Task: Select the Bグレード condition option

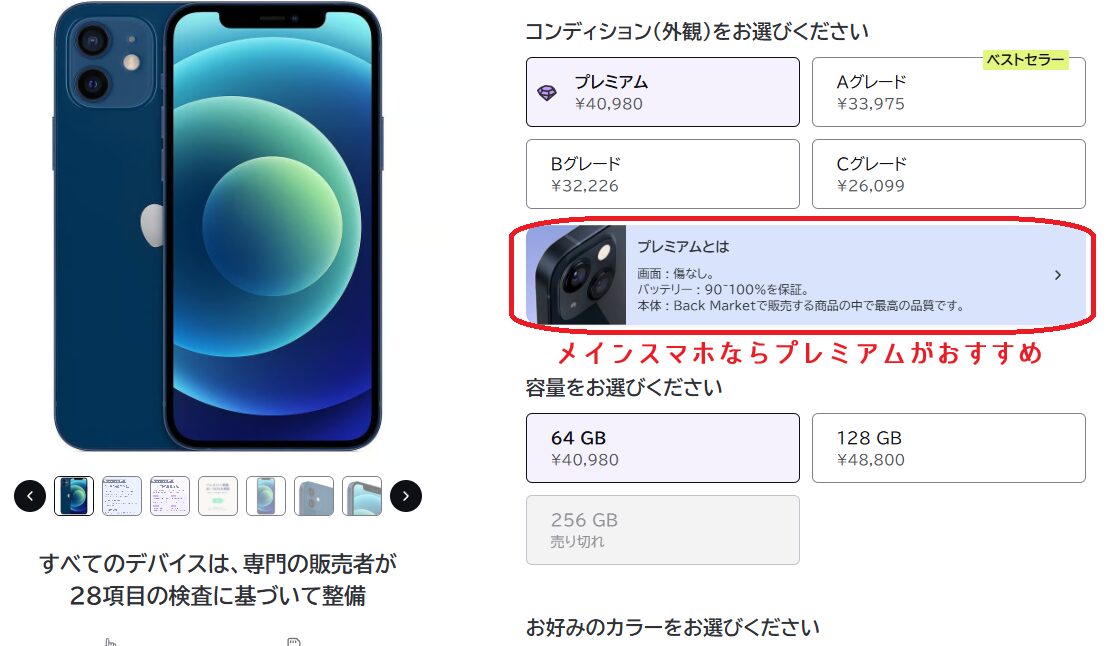Action: click(662, 174)
